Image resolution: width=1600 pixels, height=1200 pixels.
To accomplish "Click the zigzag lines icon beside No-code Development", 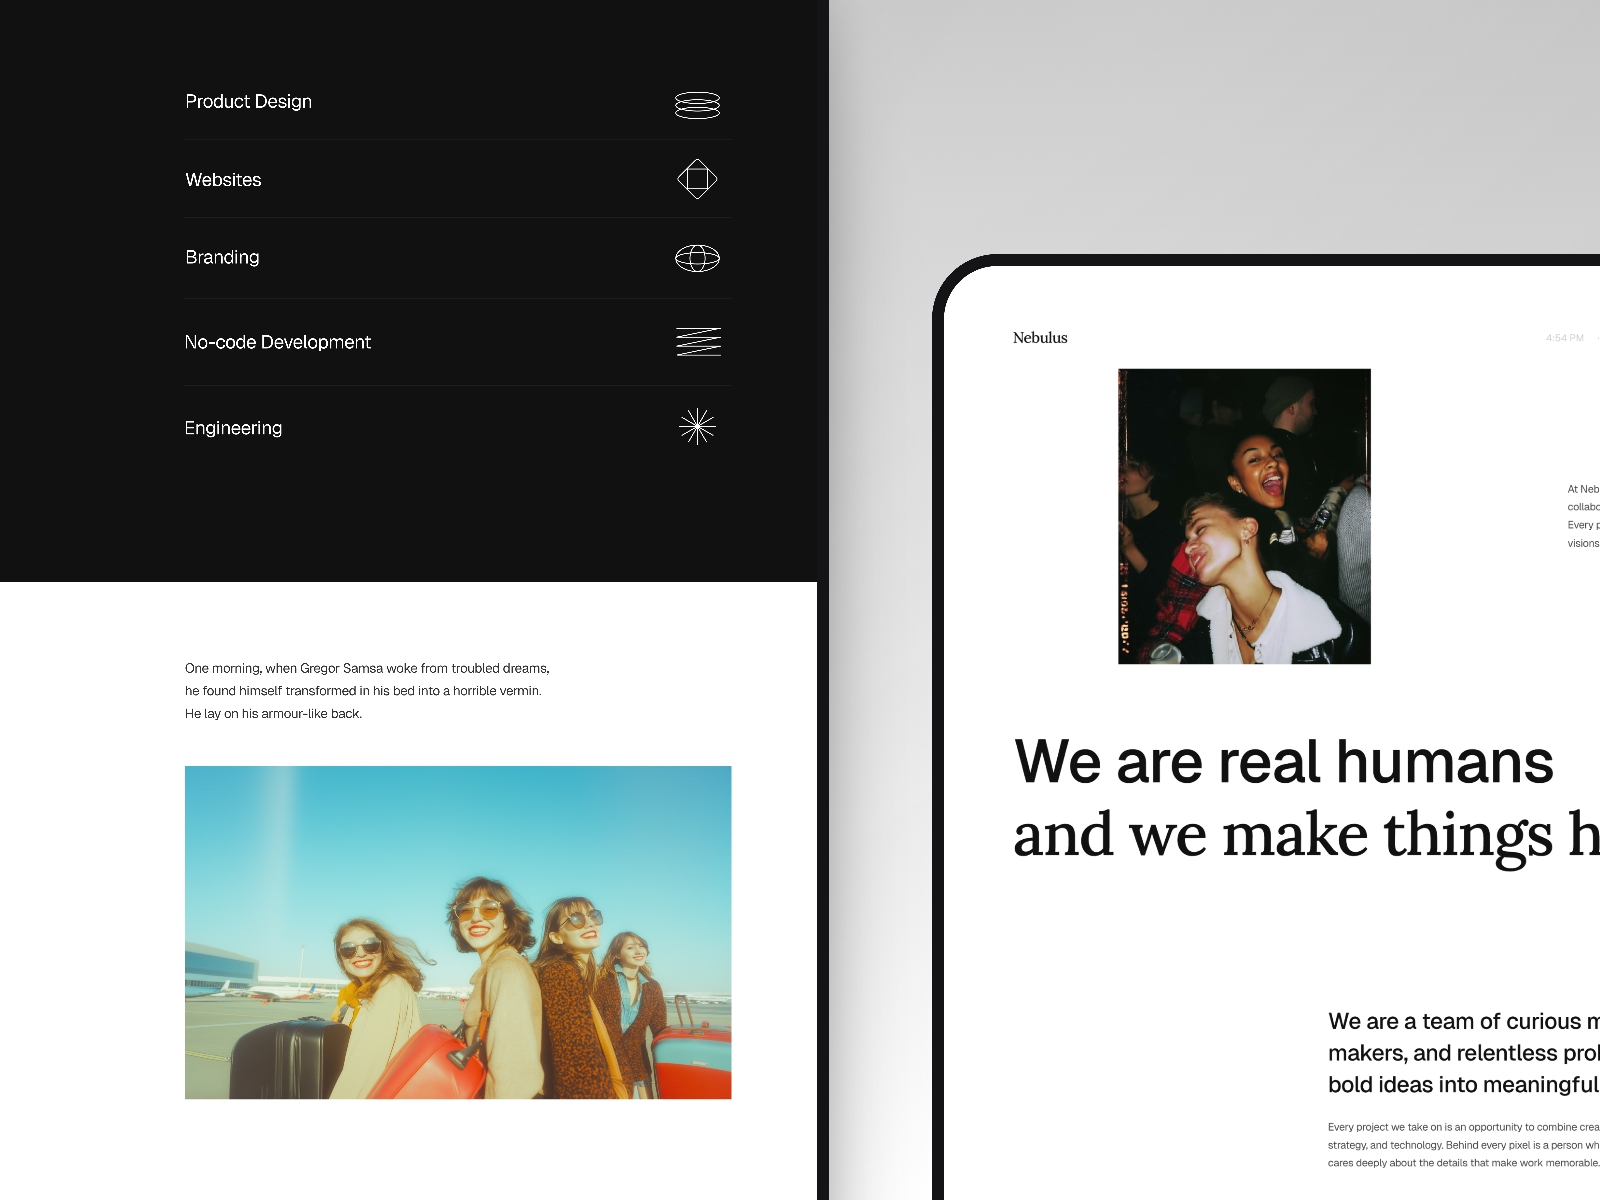I will tap(698, 342).
